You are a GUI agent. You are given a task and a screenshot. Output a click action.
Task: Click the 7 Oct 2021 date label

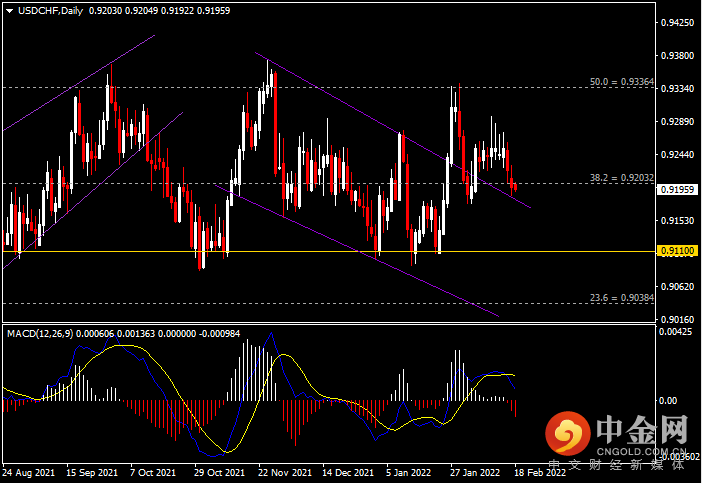[153, 473]
